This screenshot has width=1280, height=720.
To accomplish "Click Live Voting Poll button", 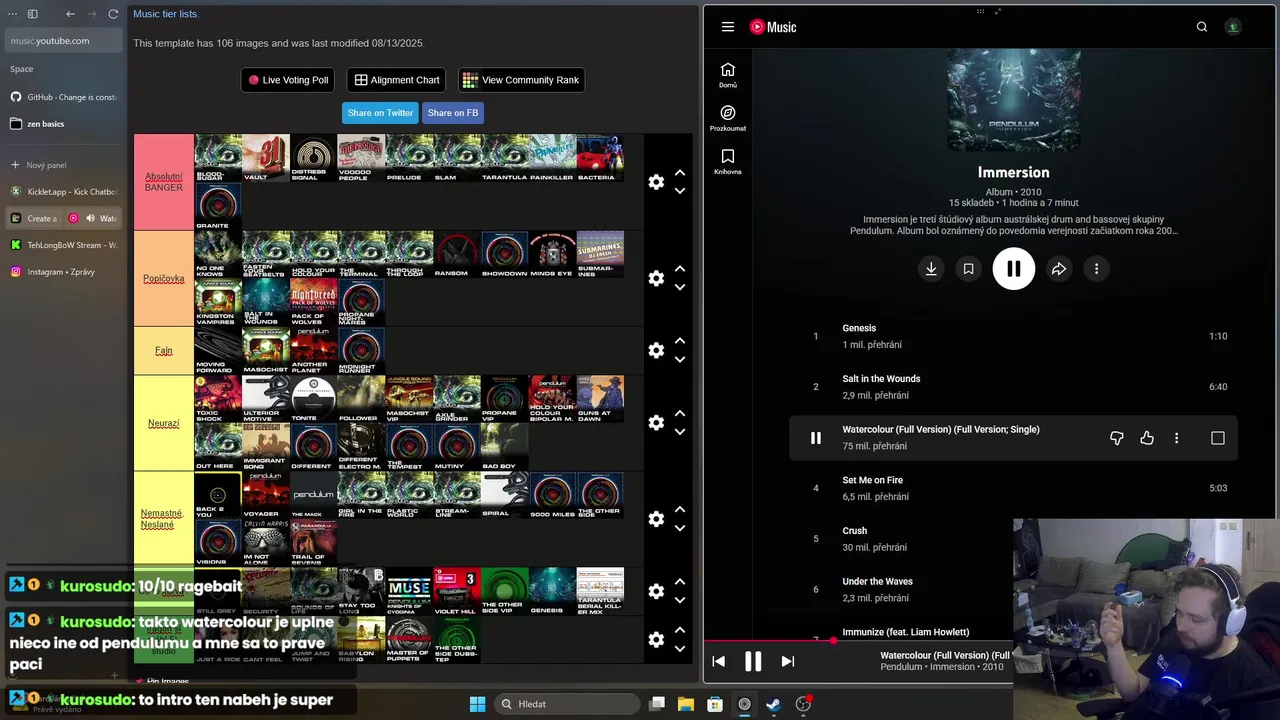I will click(x=288, y=80).
